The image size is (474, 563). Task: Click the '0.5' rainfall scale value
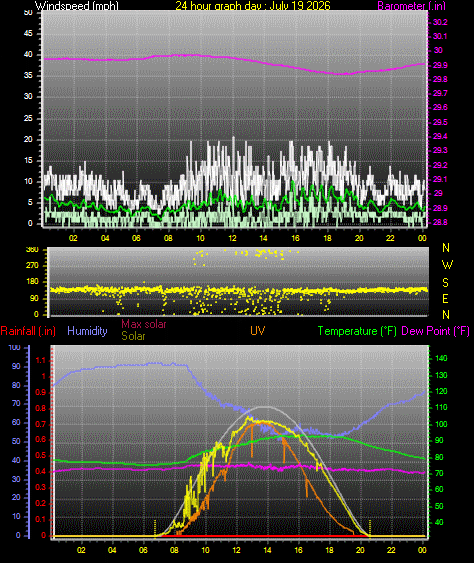coord(41,456)
